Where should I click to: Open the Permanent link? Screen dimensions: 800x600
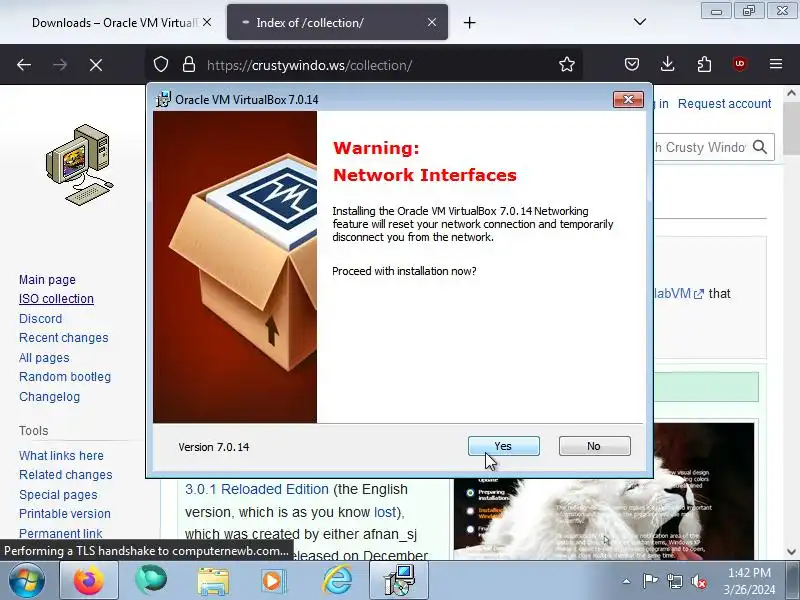(x=61, y=533)
